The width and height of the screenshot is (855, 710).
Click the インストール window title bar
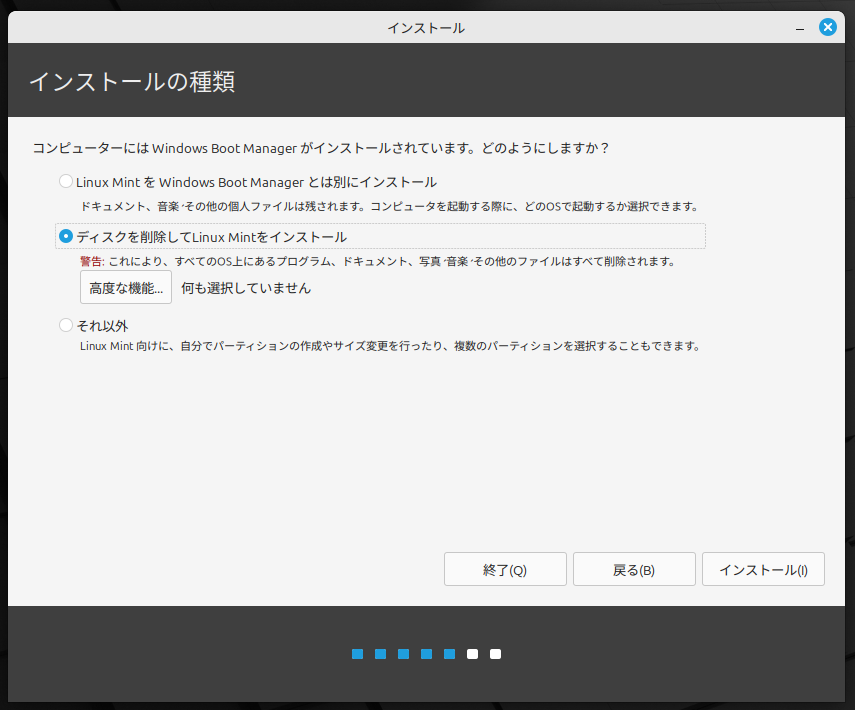tap(426, 28)
